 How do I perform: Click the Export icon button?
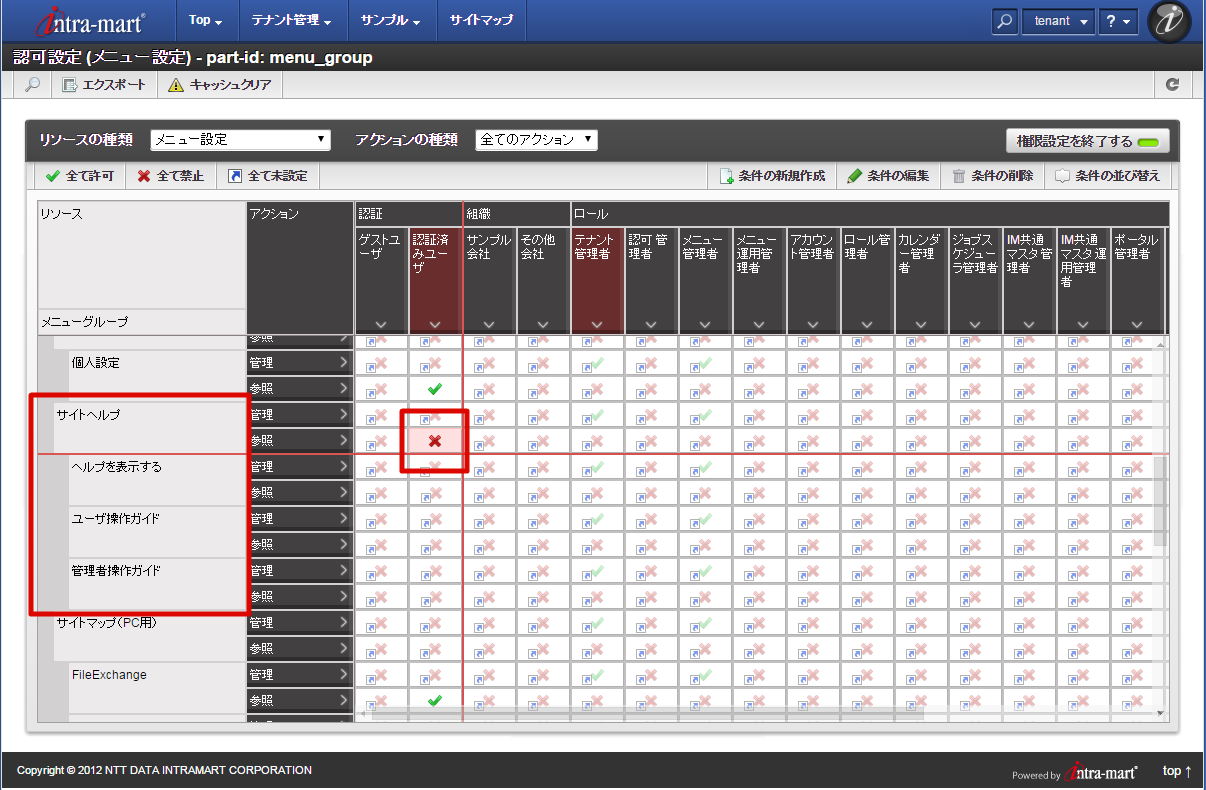point(71,85)
